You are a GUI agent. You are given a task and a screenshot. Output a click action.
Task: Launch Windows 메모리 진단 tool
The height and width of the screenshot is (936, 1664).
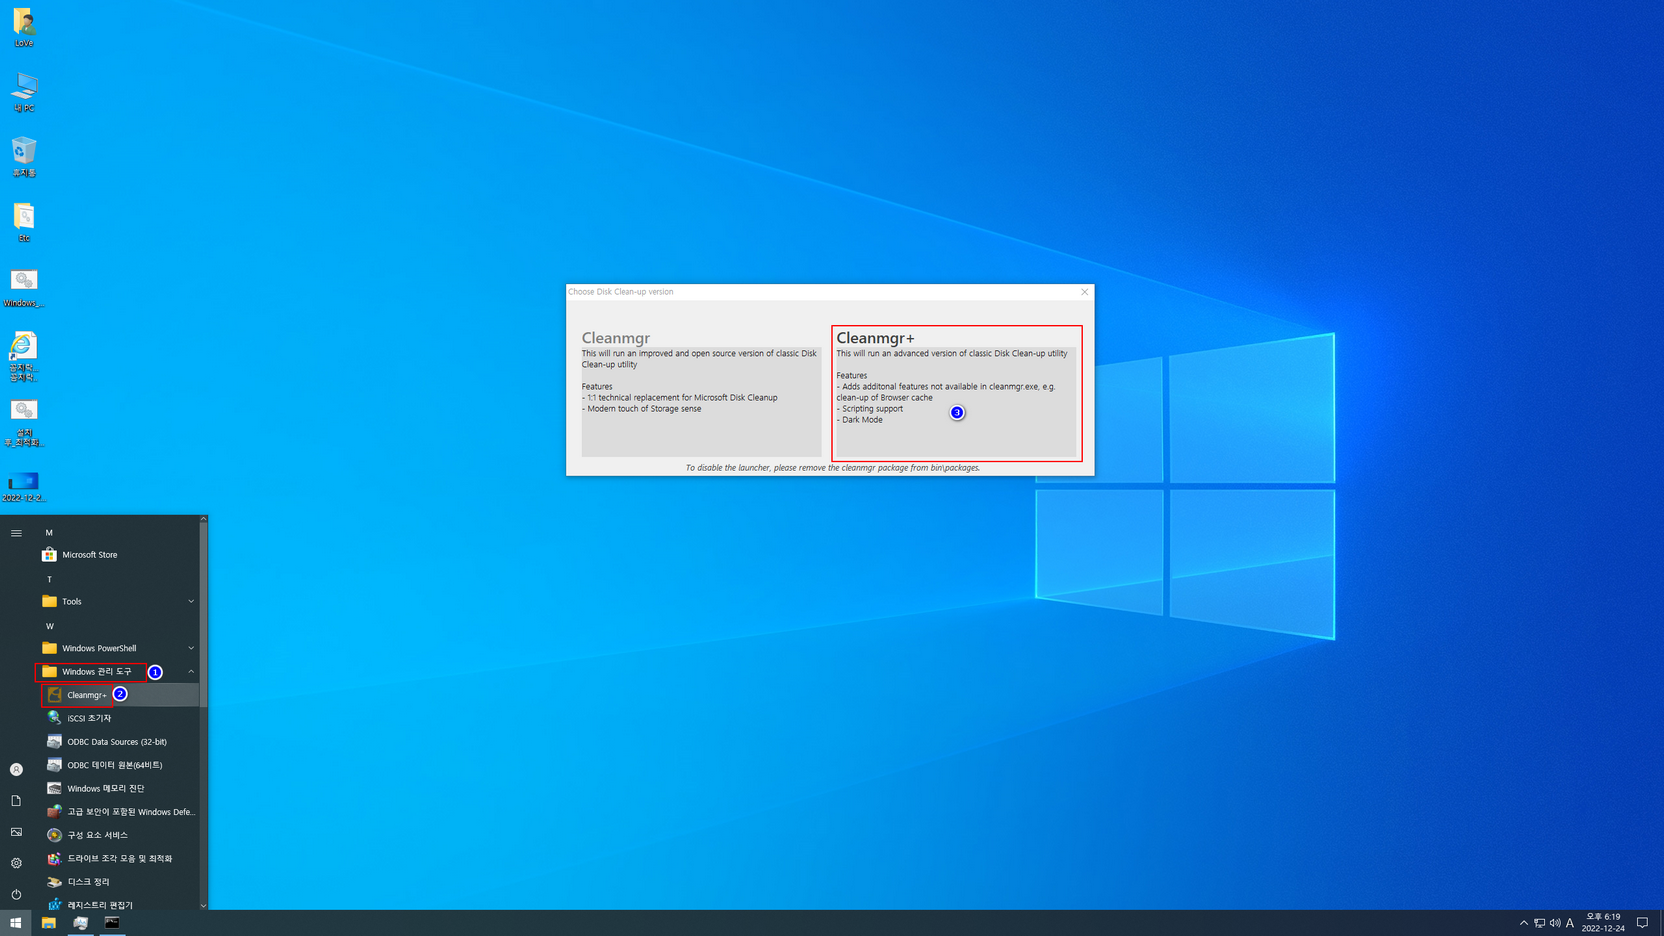point(118,788)
